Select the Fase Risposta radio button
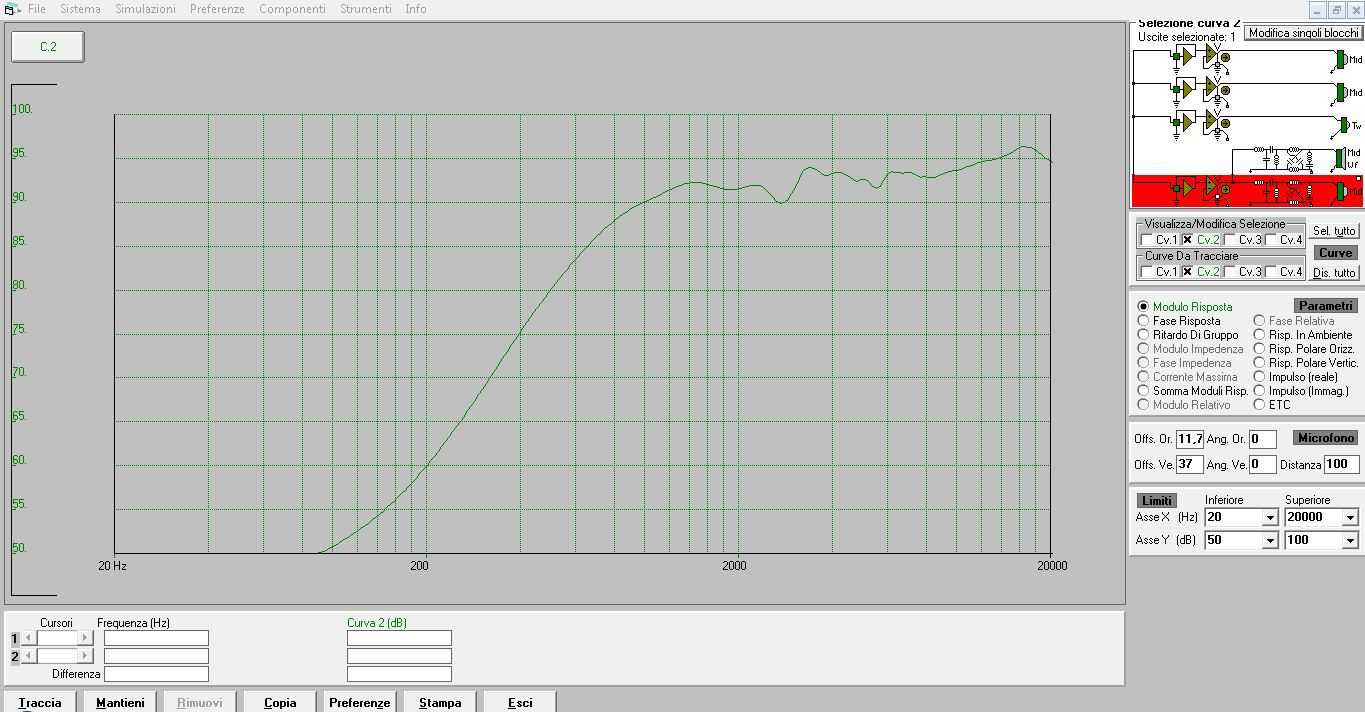Image resolution: width=1365 pixels, height=712 pixels. (x=1143, y=321)
